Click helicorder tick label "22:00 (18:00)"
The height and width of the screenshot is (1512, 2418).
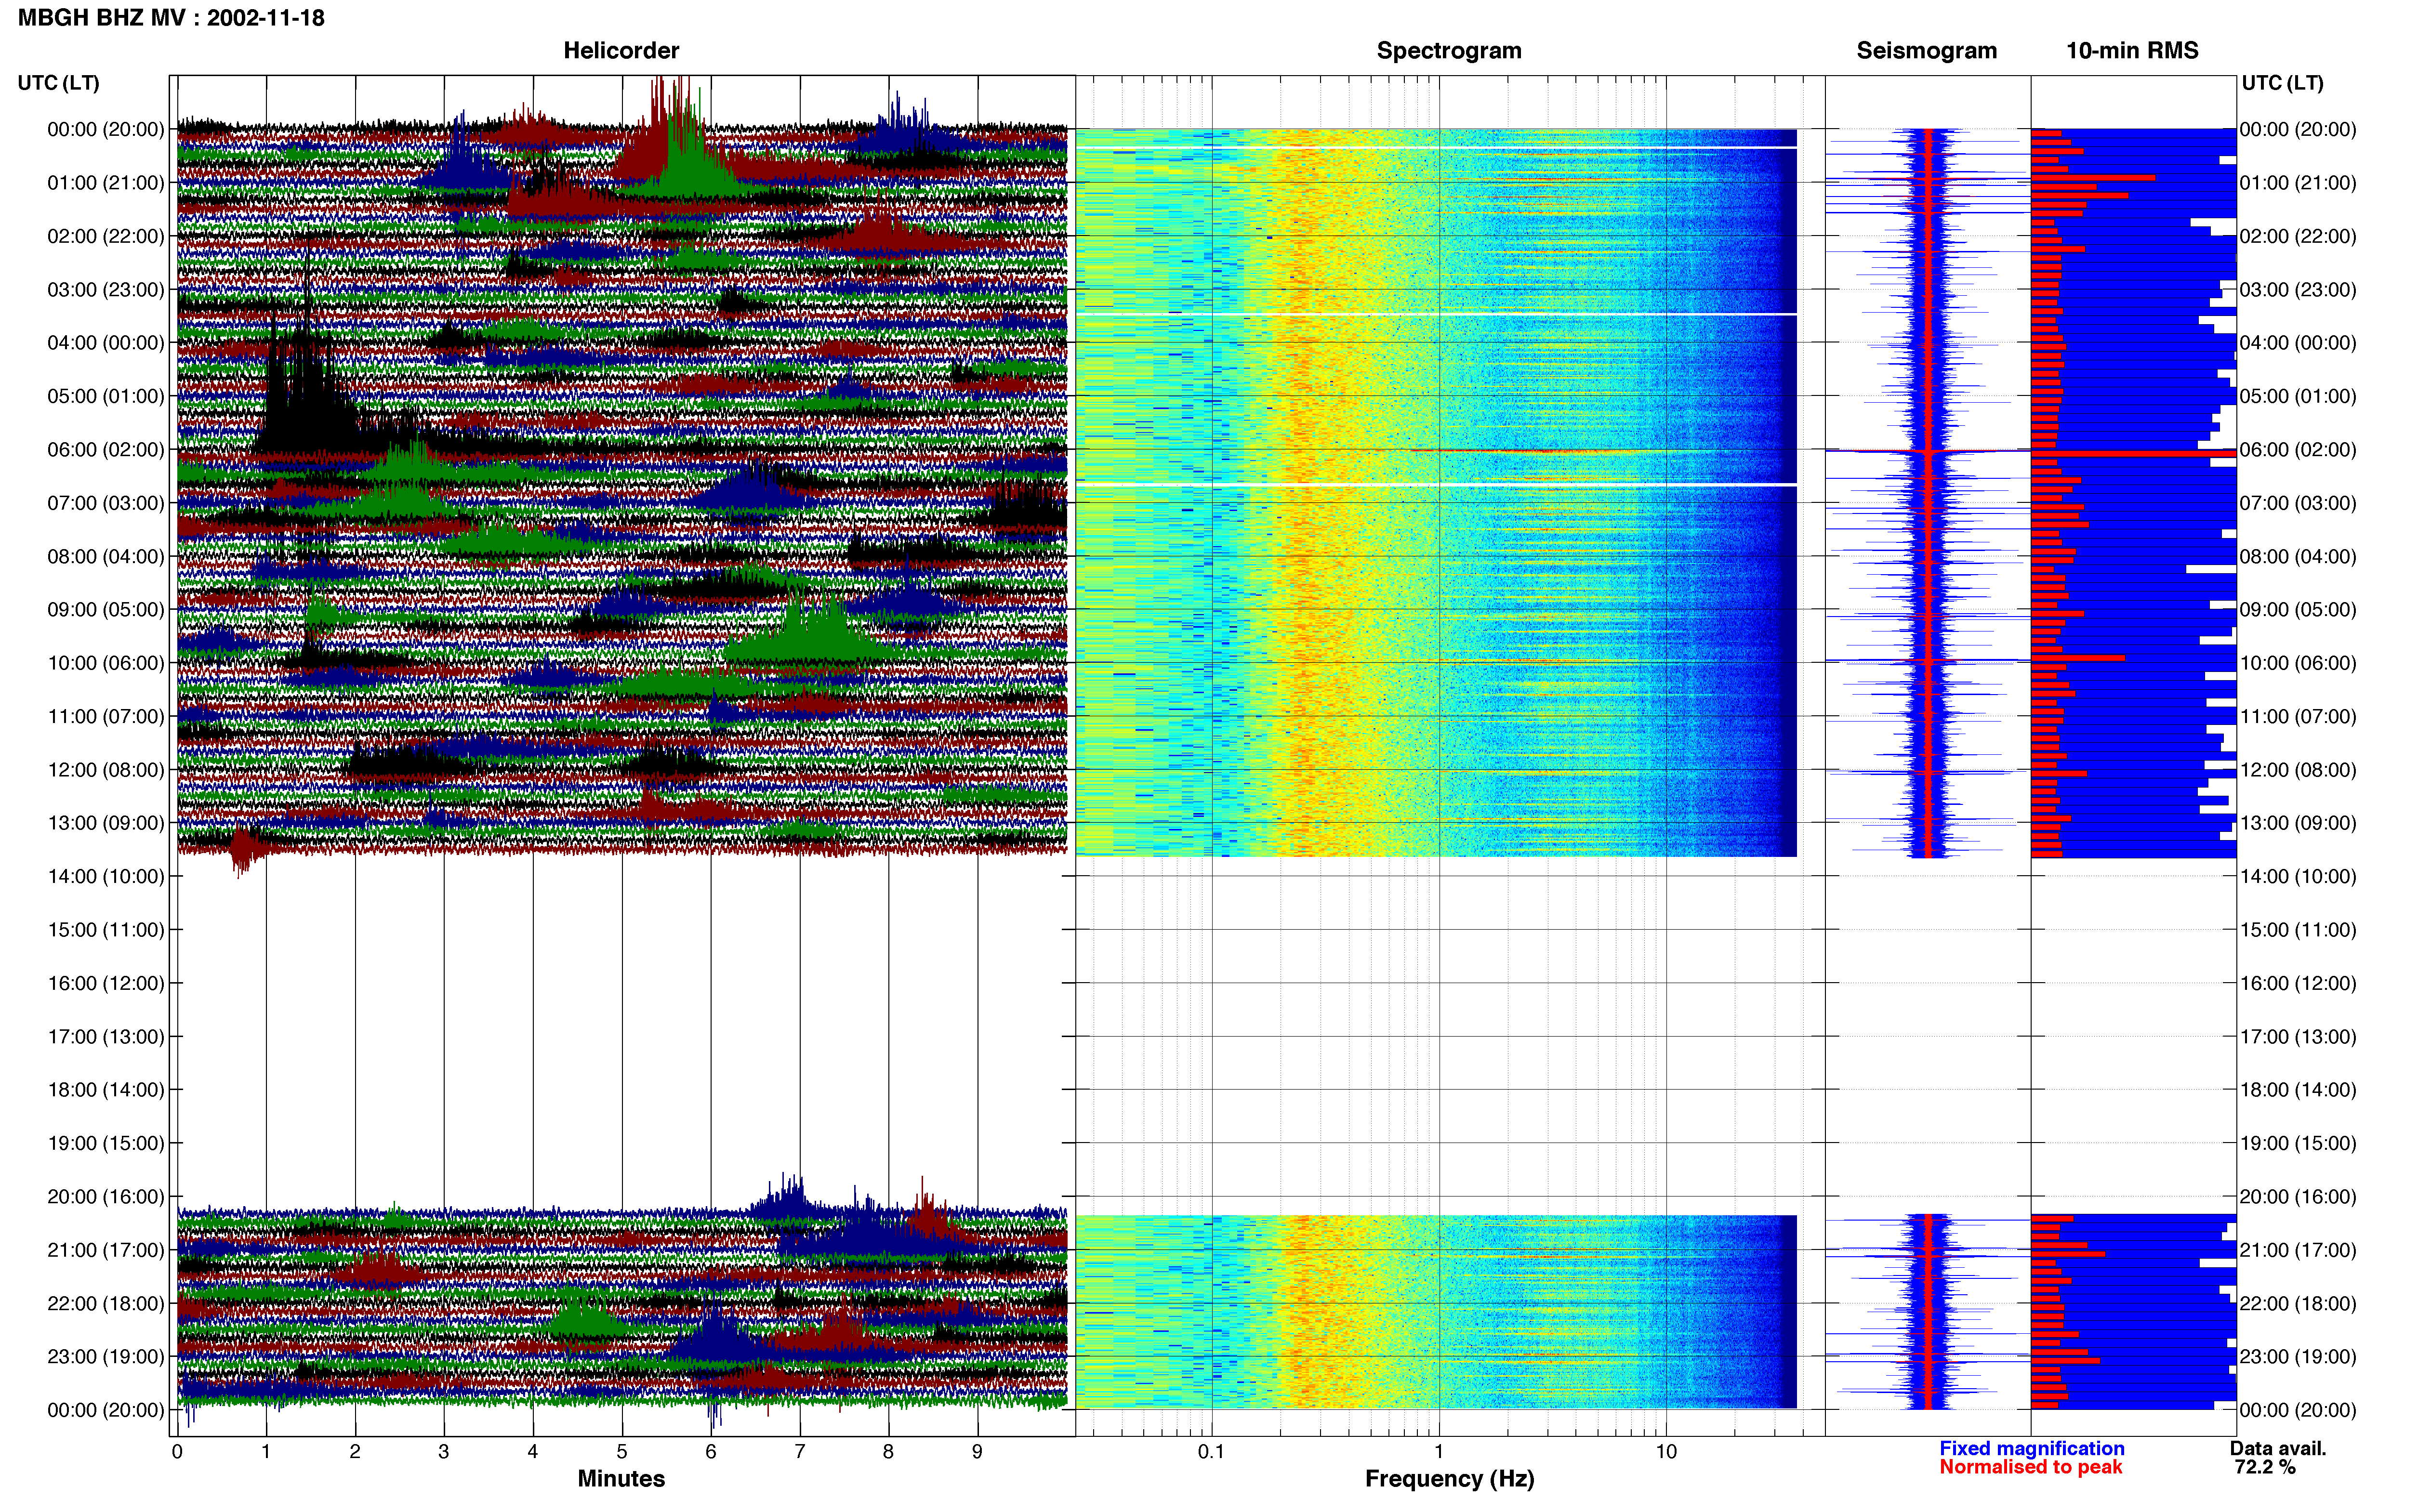pyautogui.click(x=105, y=1304)
